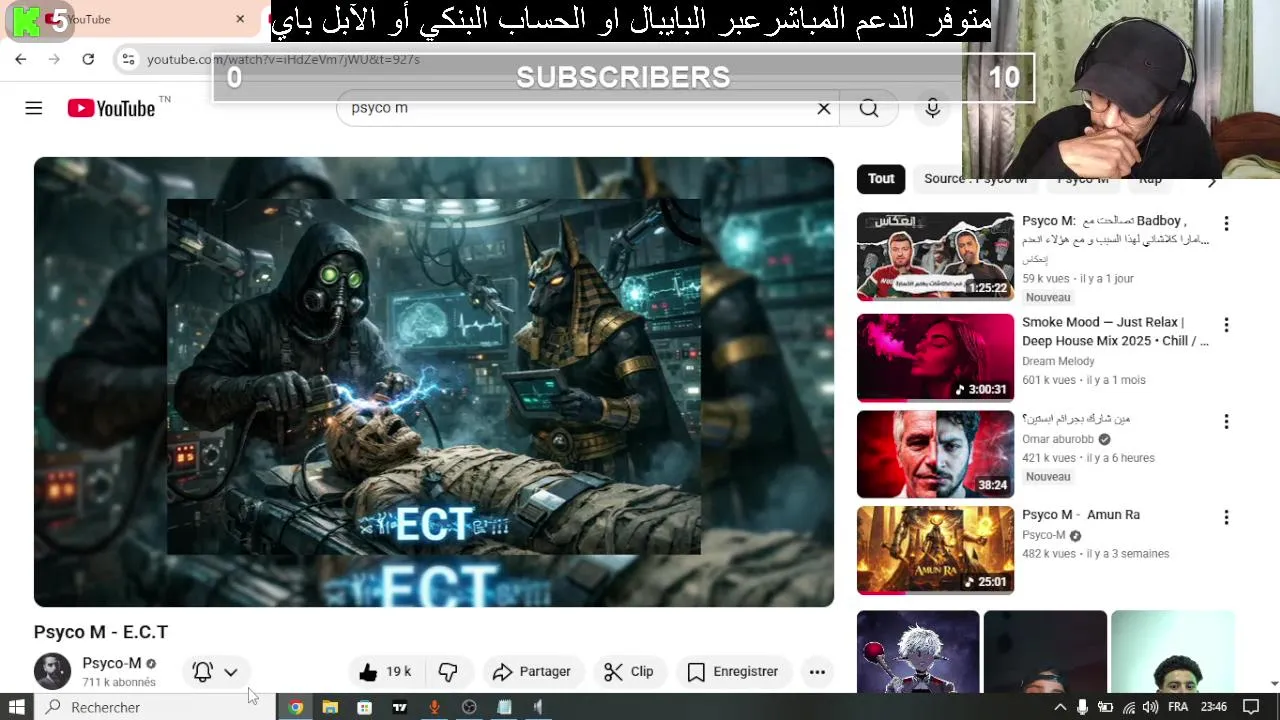Click the browser back arrow
This screenshot has height=720, width=1280.
coord(21,59)
